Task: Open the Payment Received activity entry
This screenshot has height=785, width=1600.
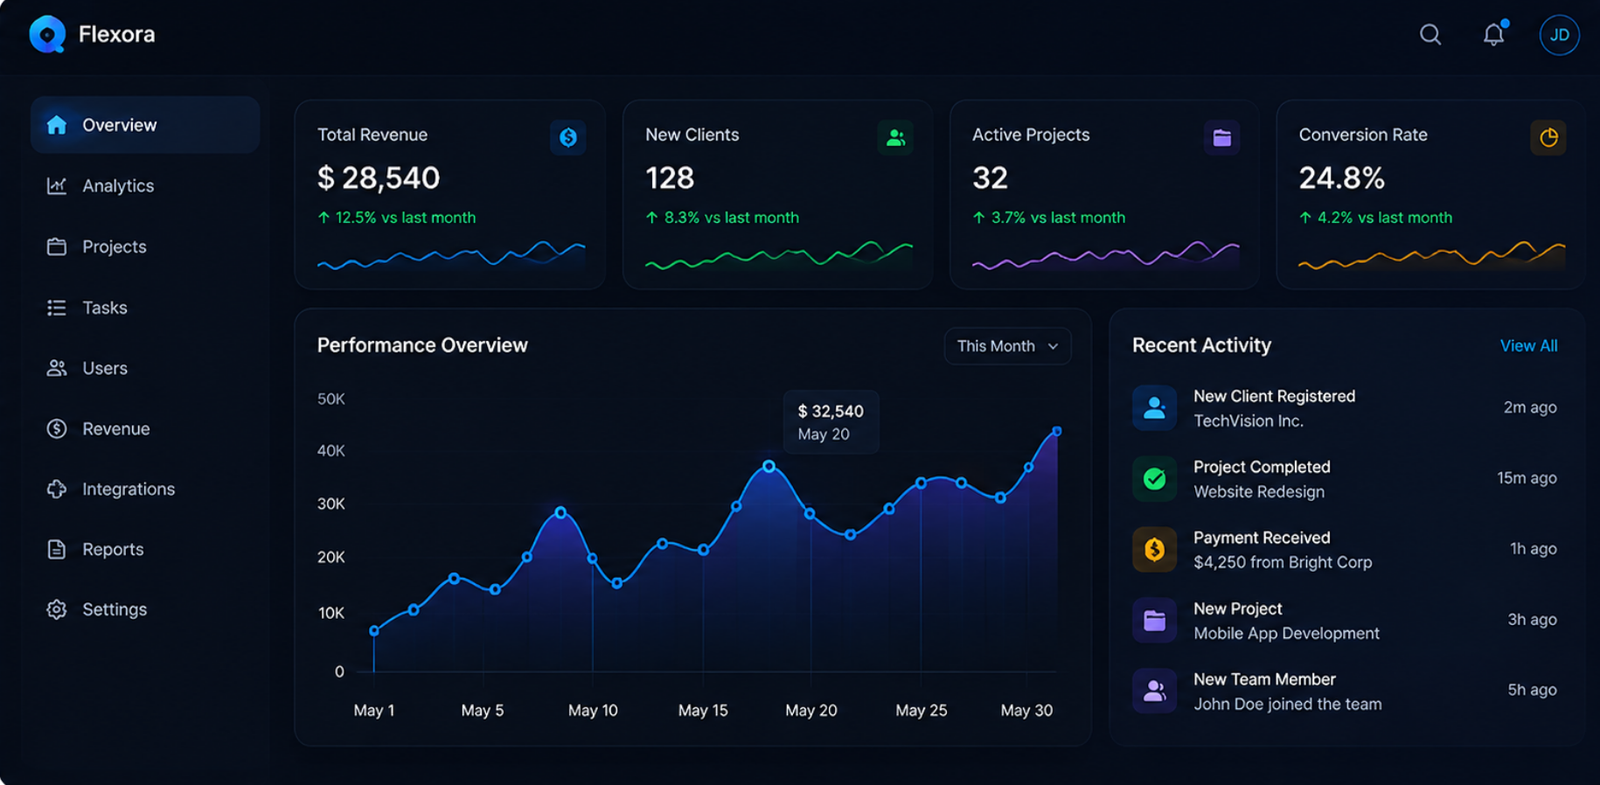Action: (1345, 549)
